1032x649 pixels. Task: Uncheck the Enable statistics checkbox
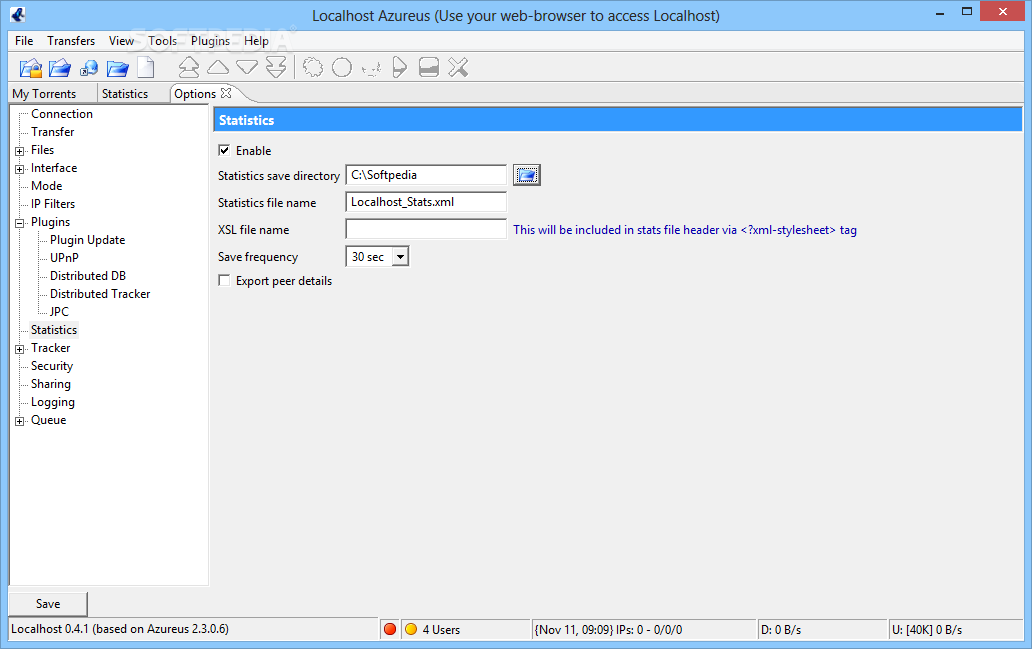224,151
